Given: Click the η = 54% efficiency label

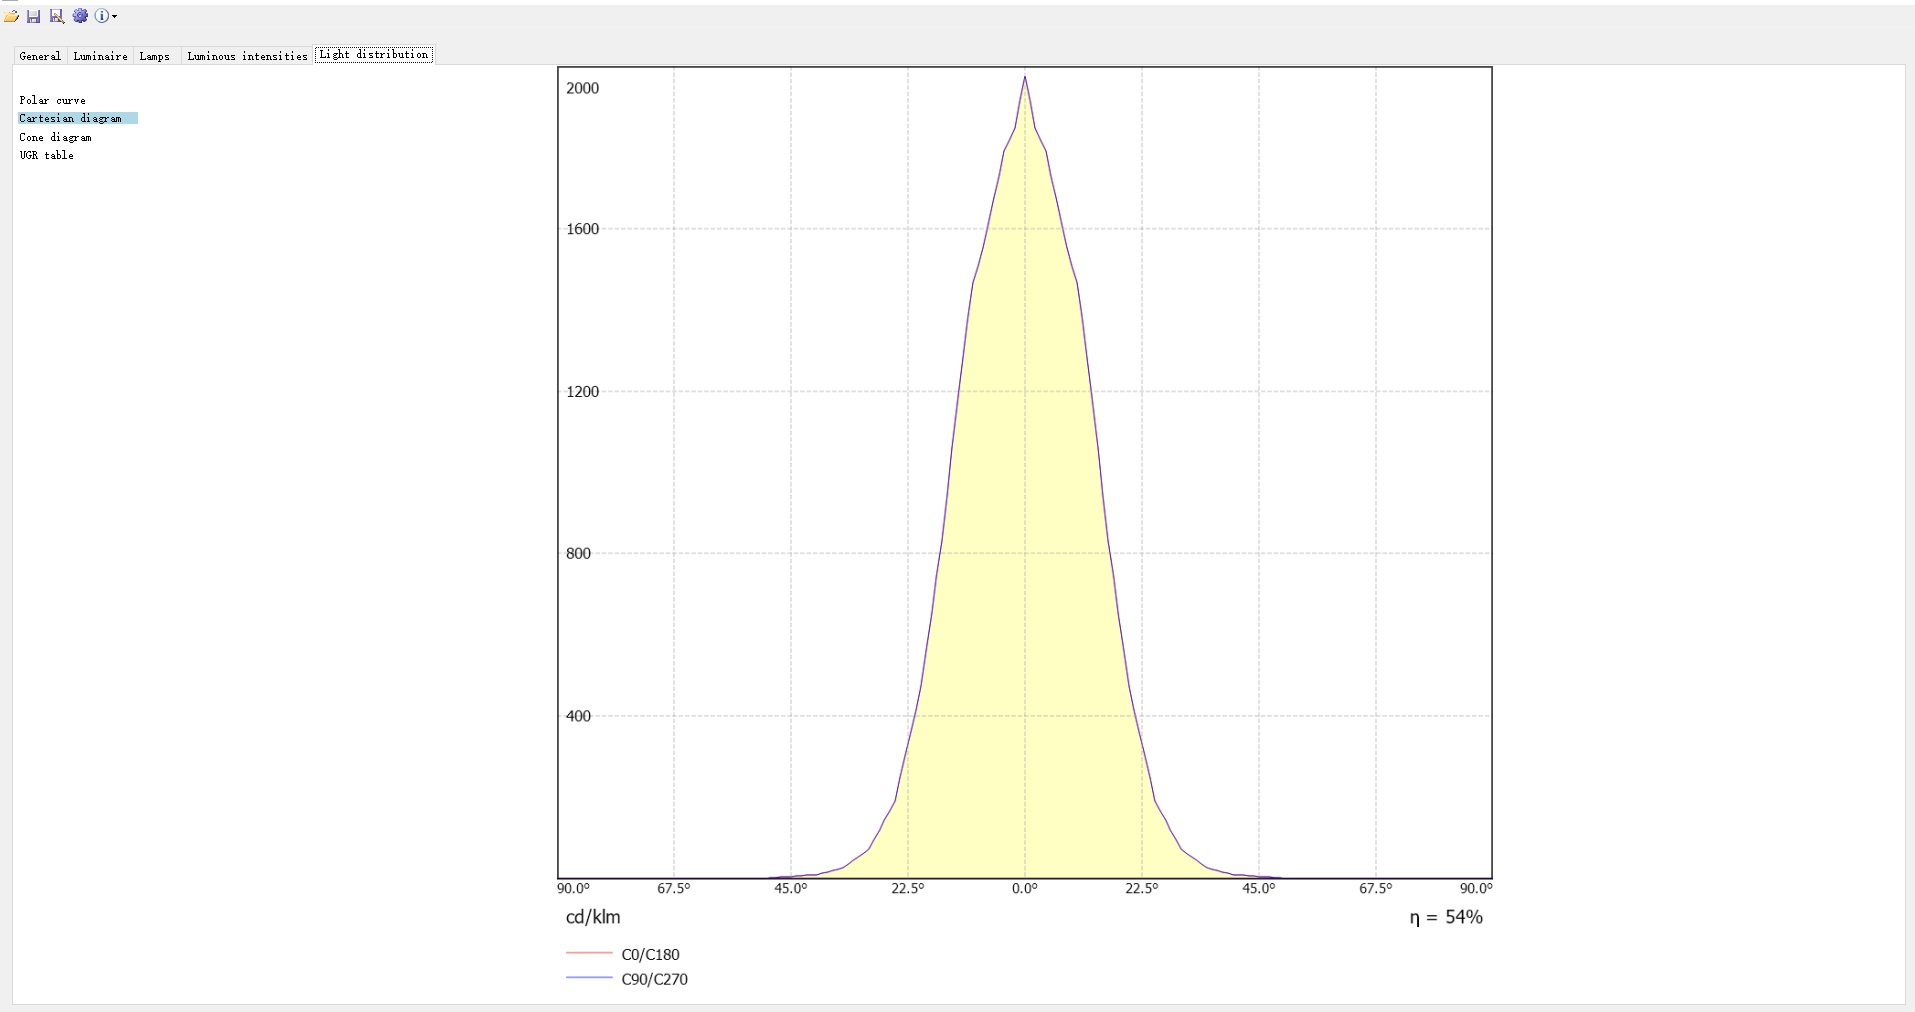Looking at the screenshot, I should pos(1446,917).
